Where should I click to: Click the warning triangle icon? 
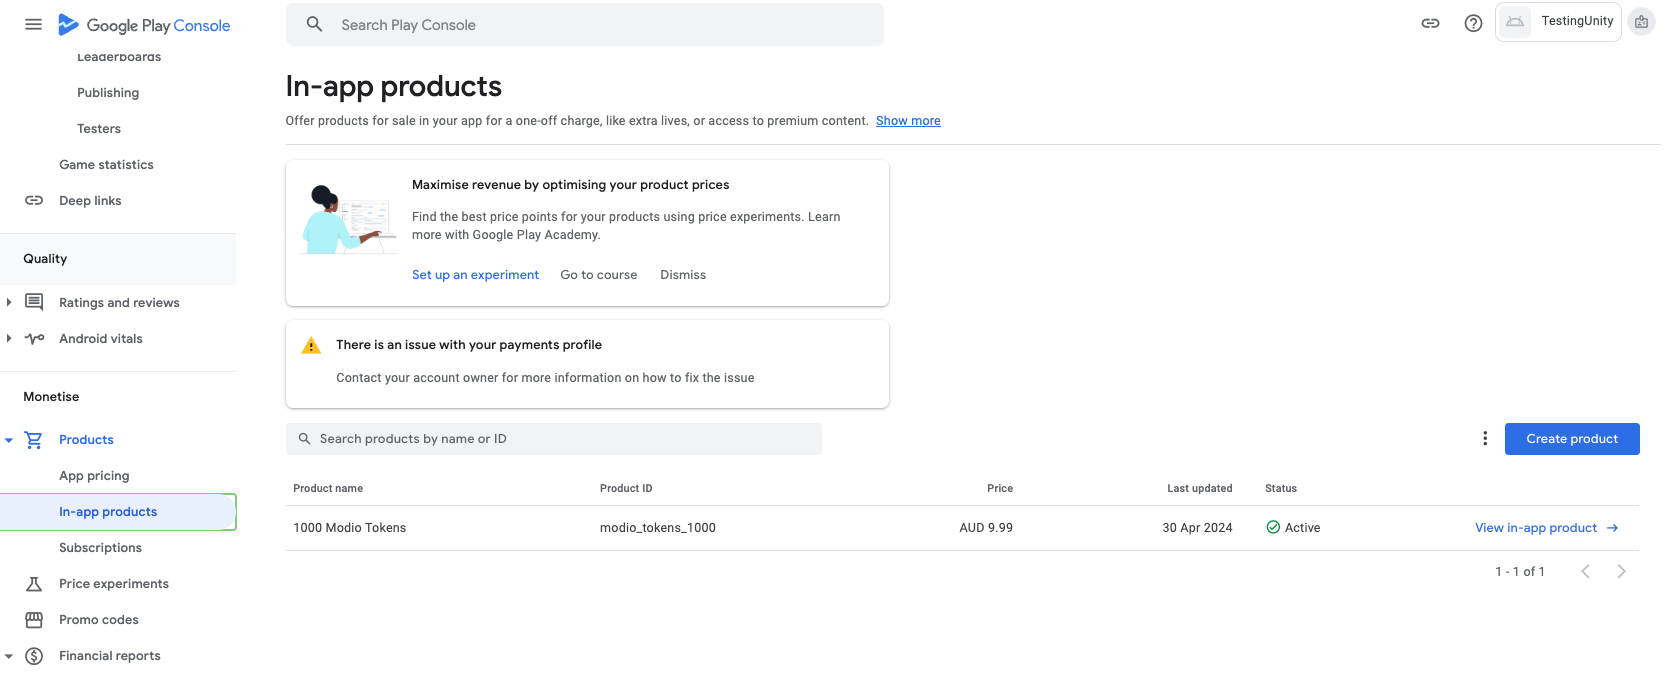pyautogui.click(x=311, y=345)
